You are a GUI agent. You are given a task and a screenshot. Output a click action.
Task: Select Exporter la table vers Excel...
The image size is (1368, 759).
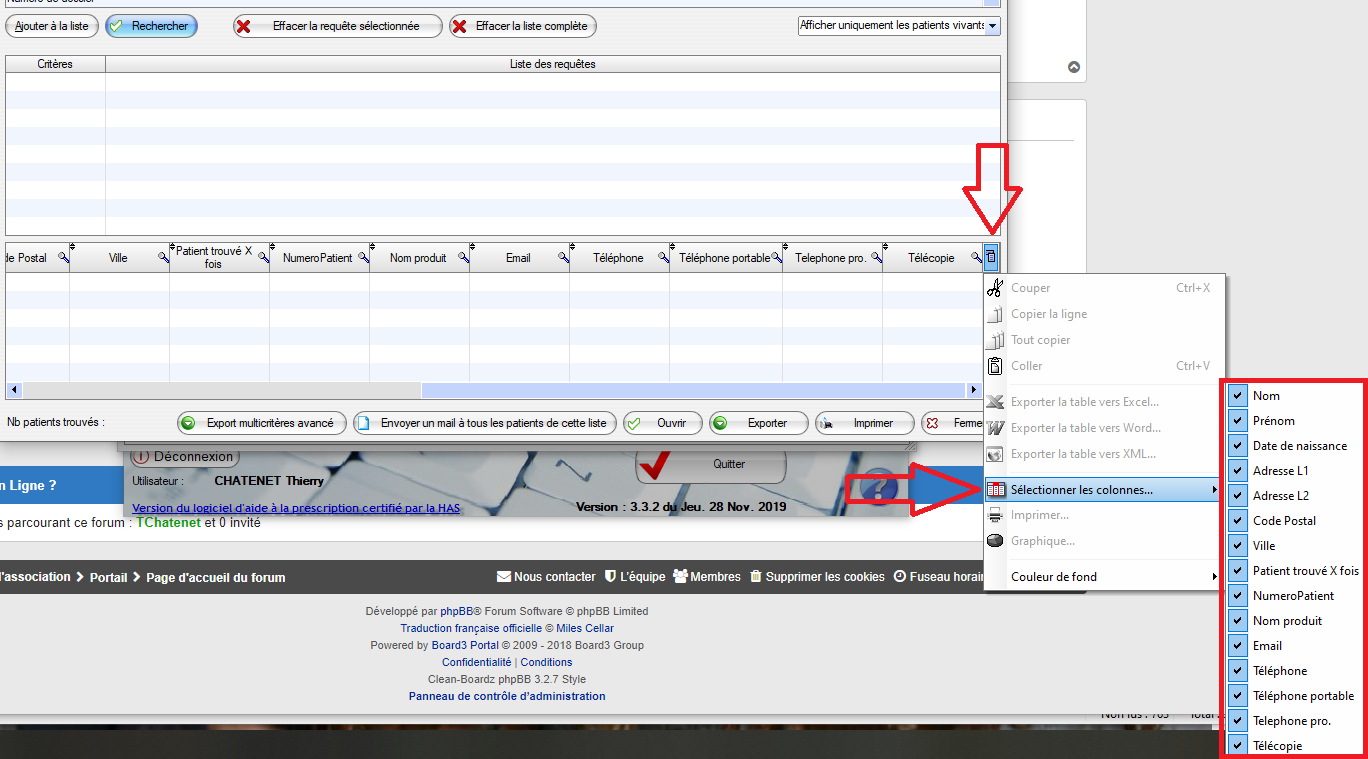tap(1104, 402)
